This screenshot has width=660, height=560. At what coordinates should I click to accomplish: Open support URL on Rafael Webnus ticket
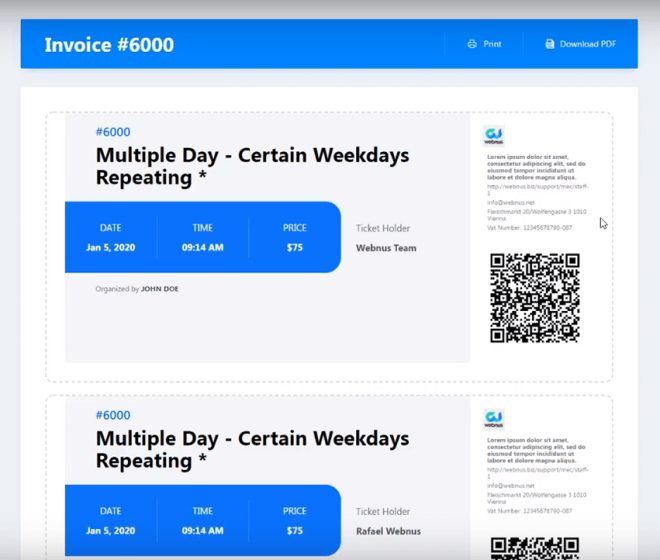point(538,473)
